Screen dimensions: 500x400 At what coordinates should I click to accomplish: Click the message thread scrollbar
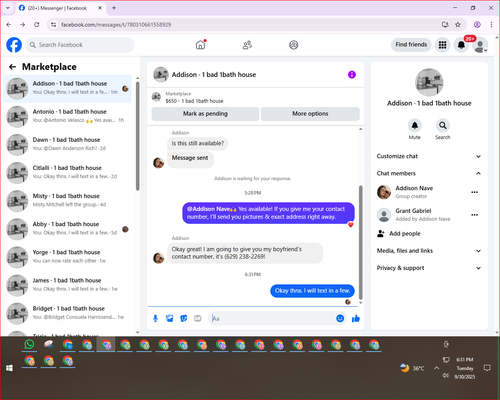point(360,242)
